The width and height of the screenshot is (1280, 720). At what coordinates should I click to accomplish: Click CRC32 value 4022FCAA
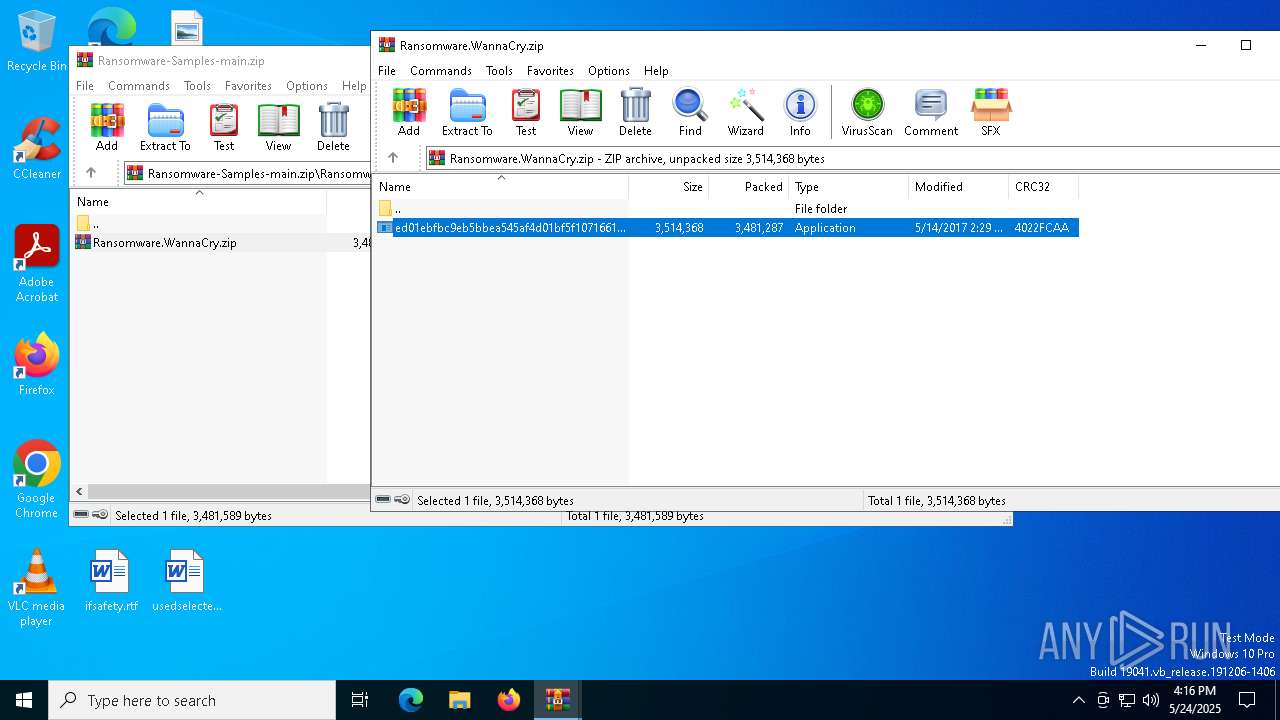[1042, 228]
